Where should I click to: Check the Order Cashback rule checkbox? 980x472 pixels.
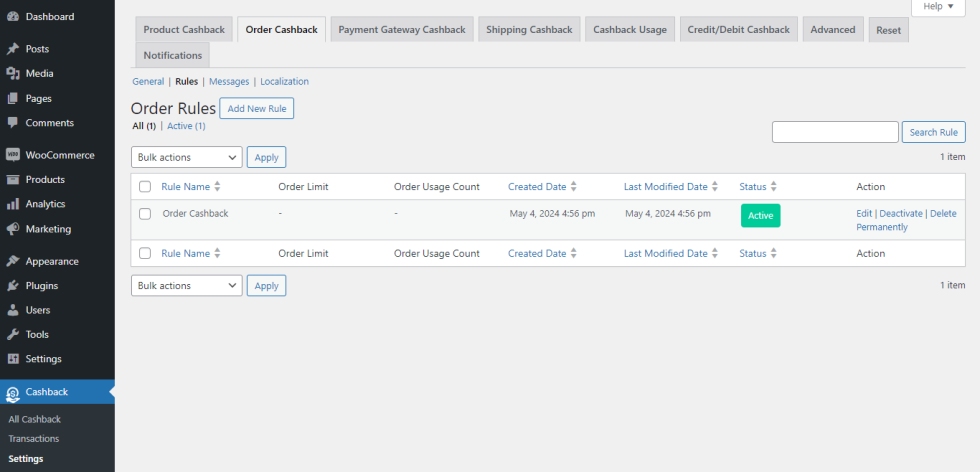click(x=145, y=214)
